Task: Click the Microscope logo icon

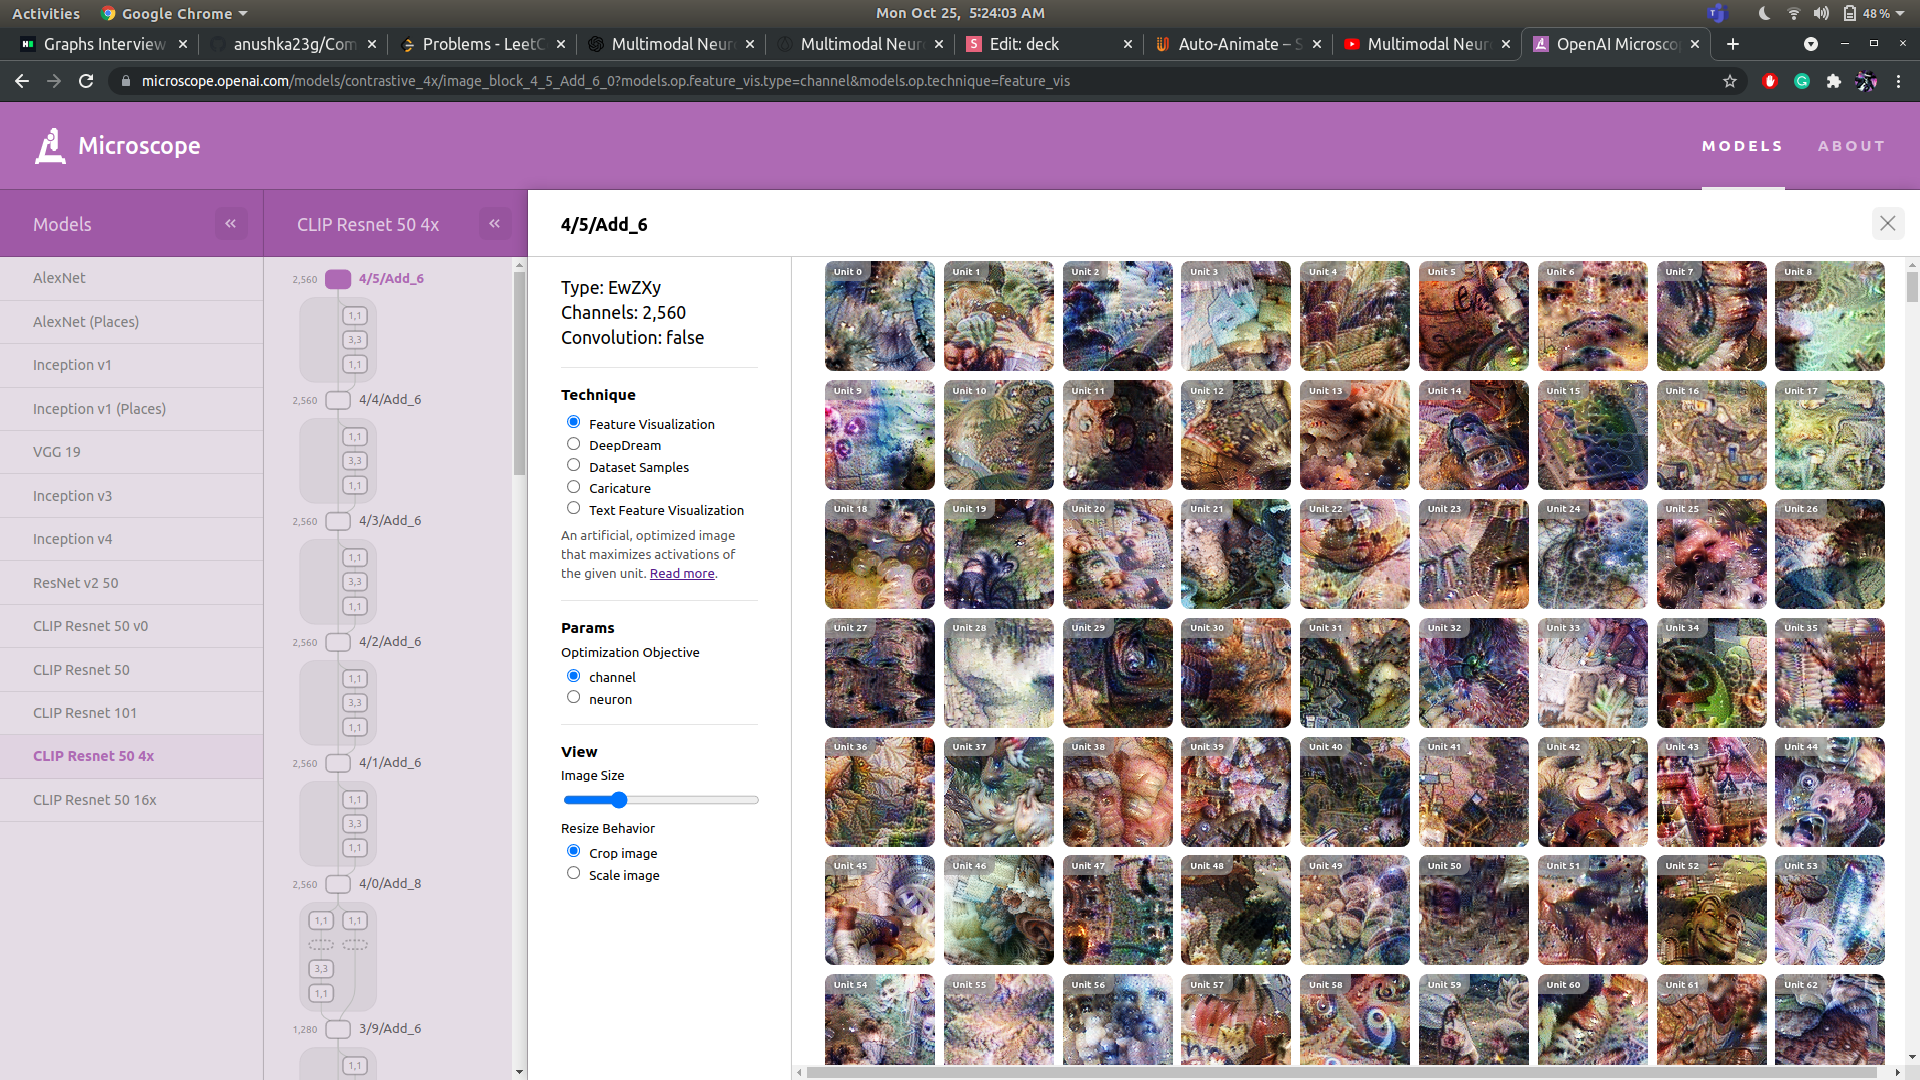Action: [x=50, y=146]
